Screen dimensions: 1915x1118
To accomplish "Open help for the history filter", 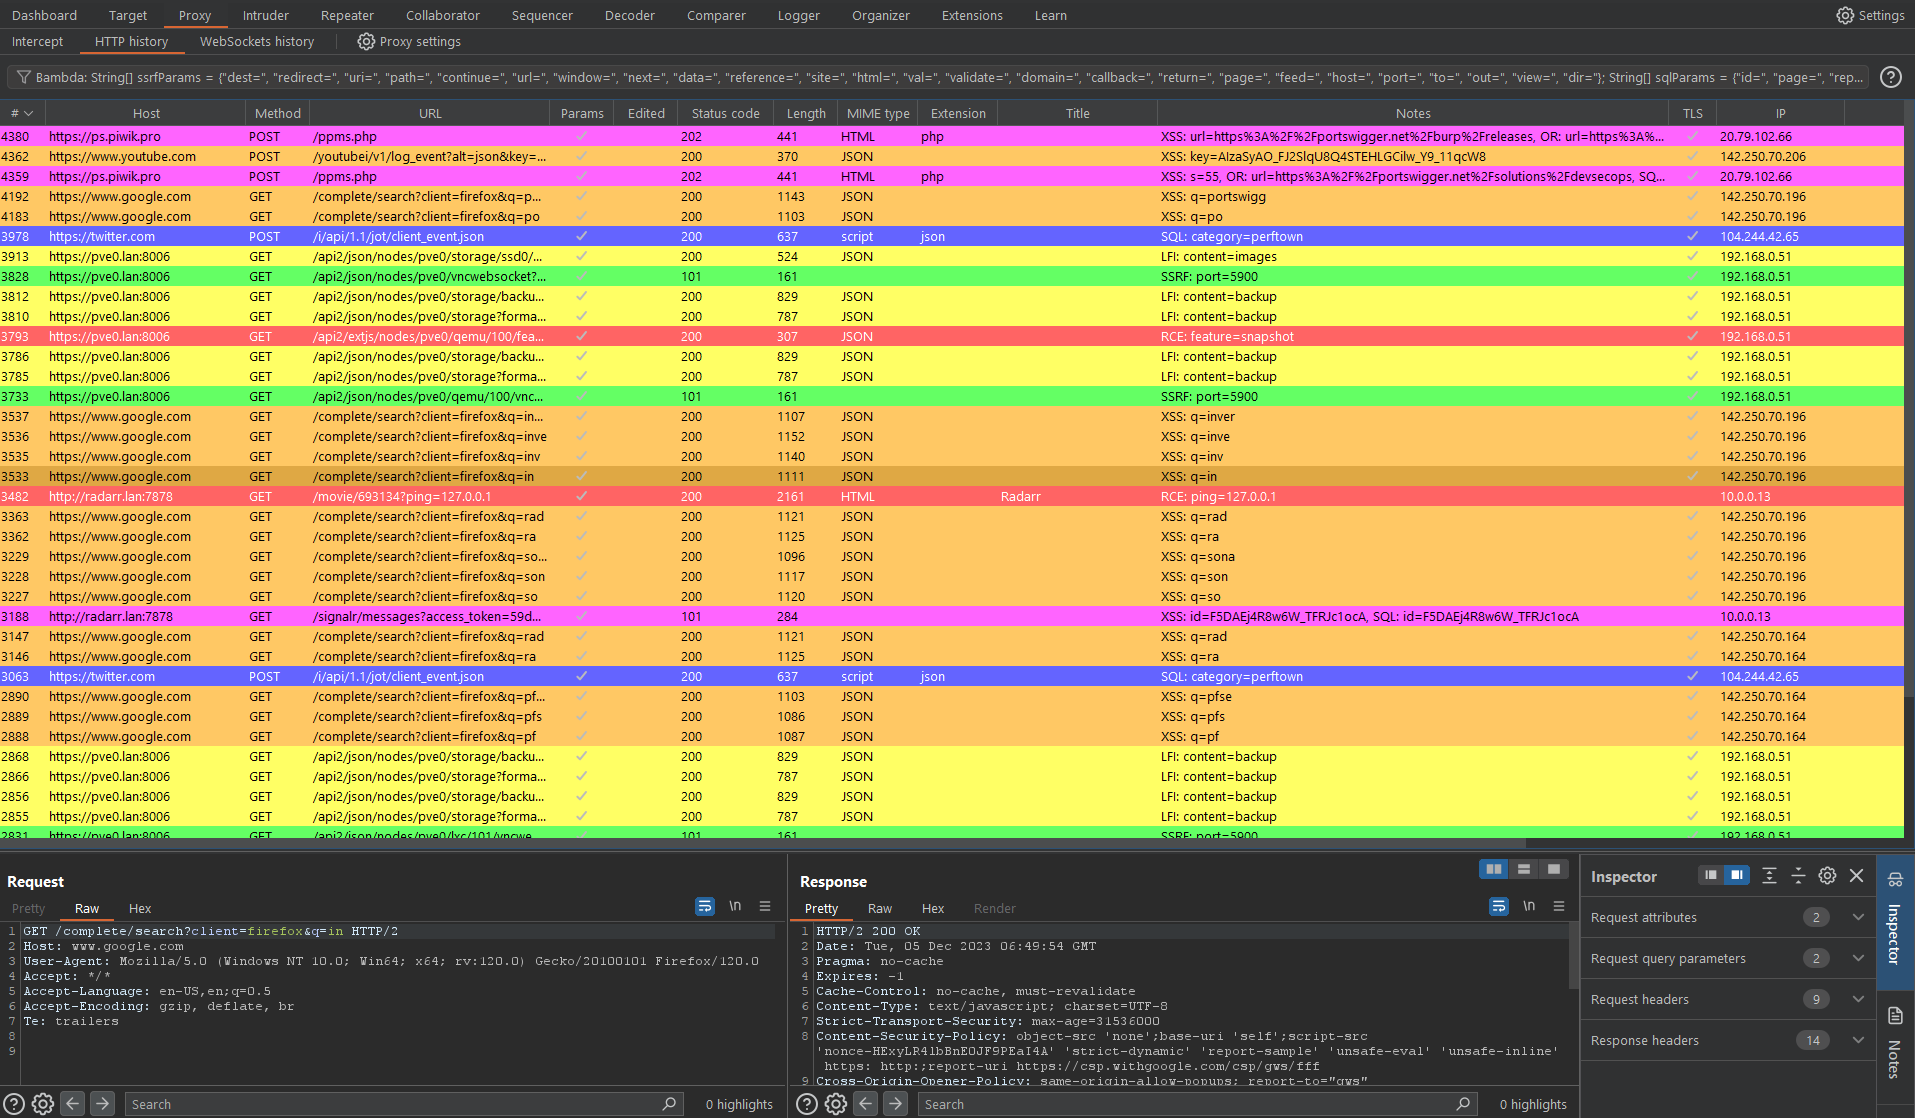I will click(1890, 77).
